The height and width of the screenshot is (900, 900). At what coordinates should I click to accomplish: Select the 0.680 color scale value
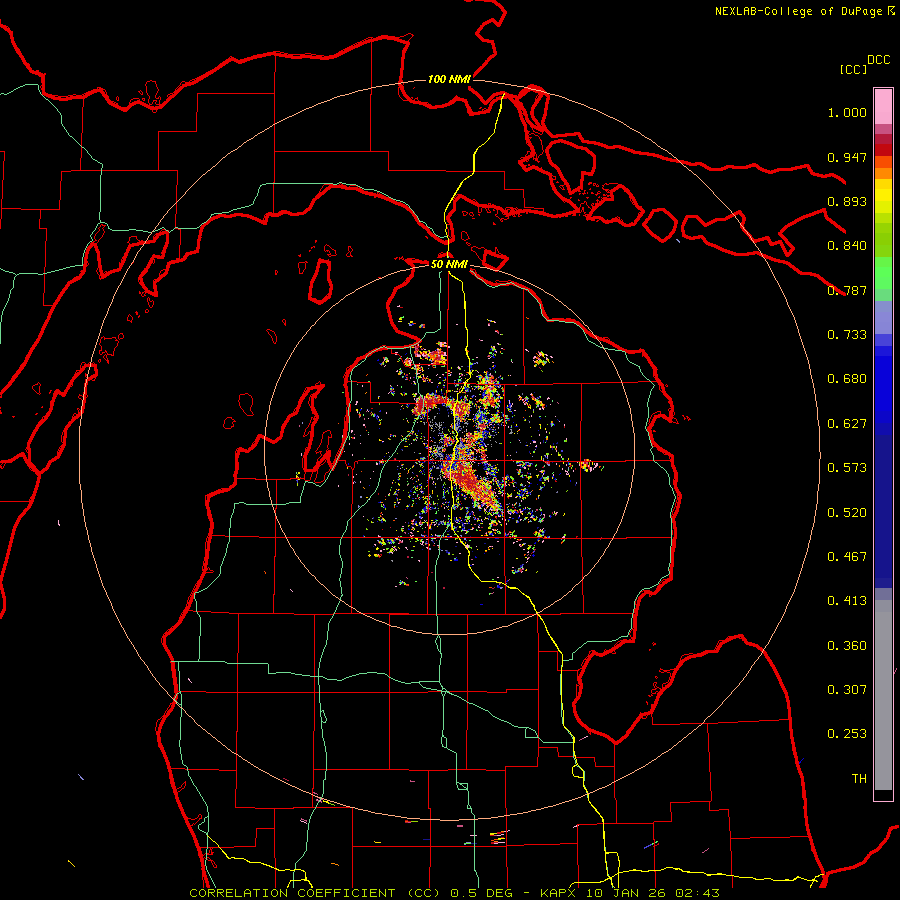pos(847,379)
